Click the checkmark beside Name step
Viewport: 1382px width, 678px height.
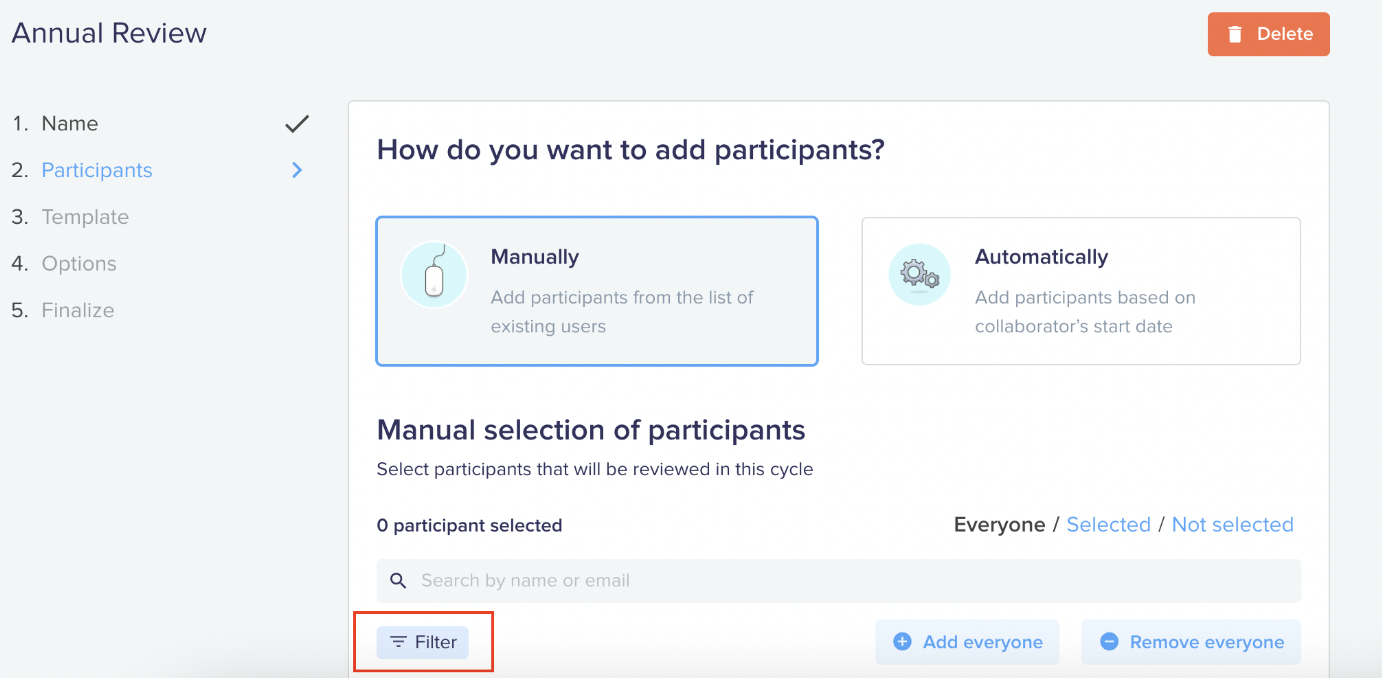click(x=297, y=124)
